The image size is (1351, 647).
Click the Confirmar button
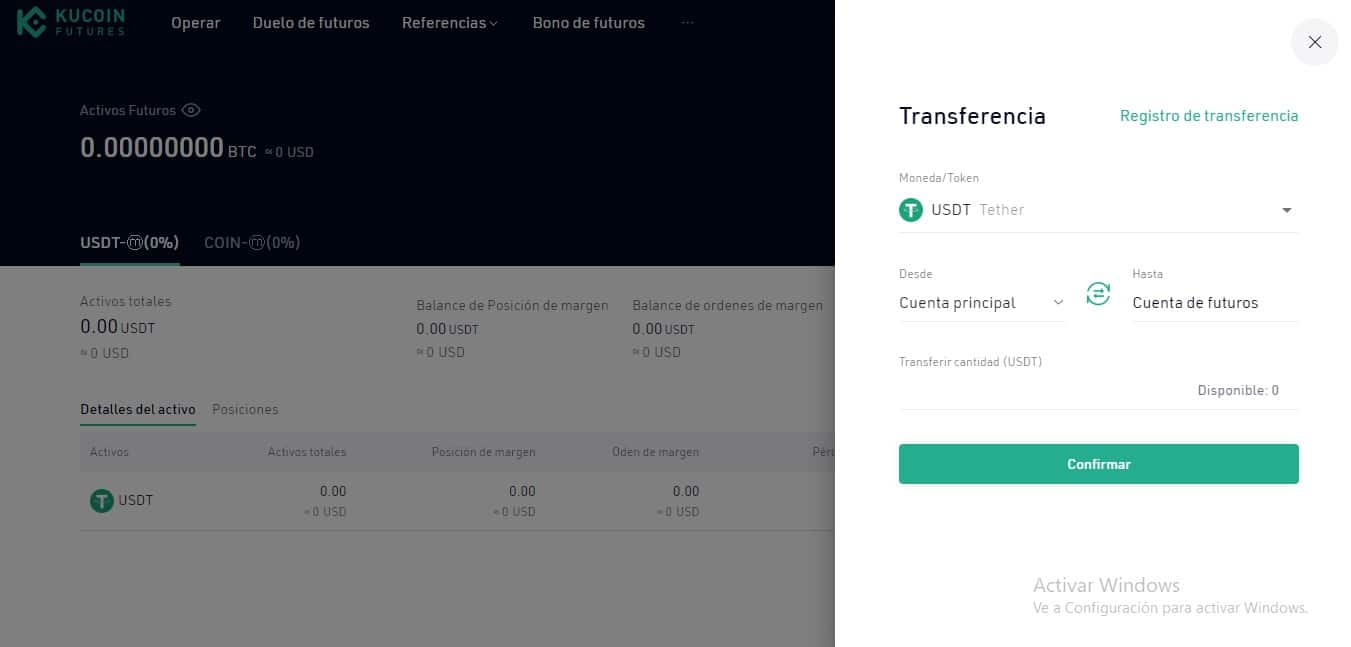(x=1099, y=464)
